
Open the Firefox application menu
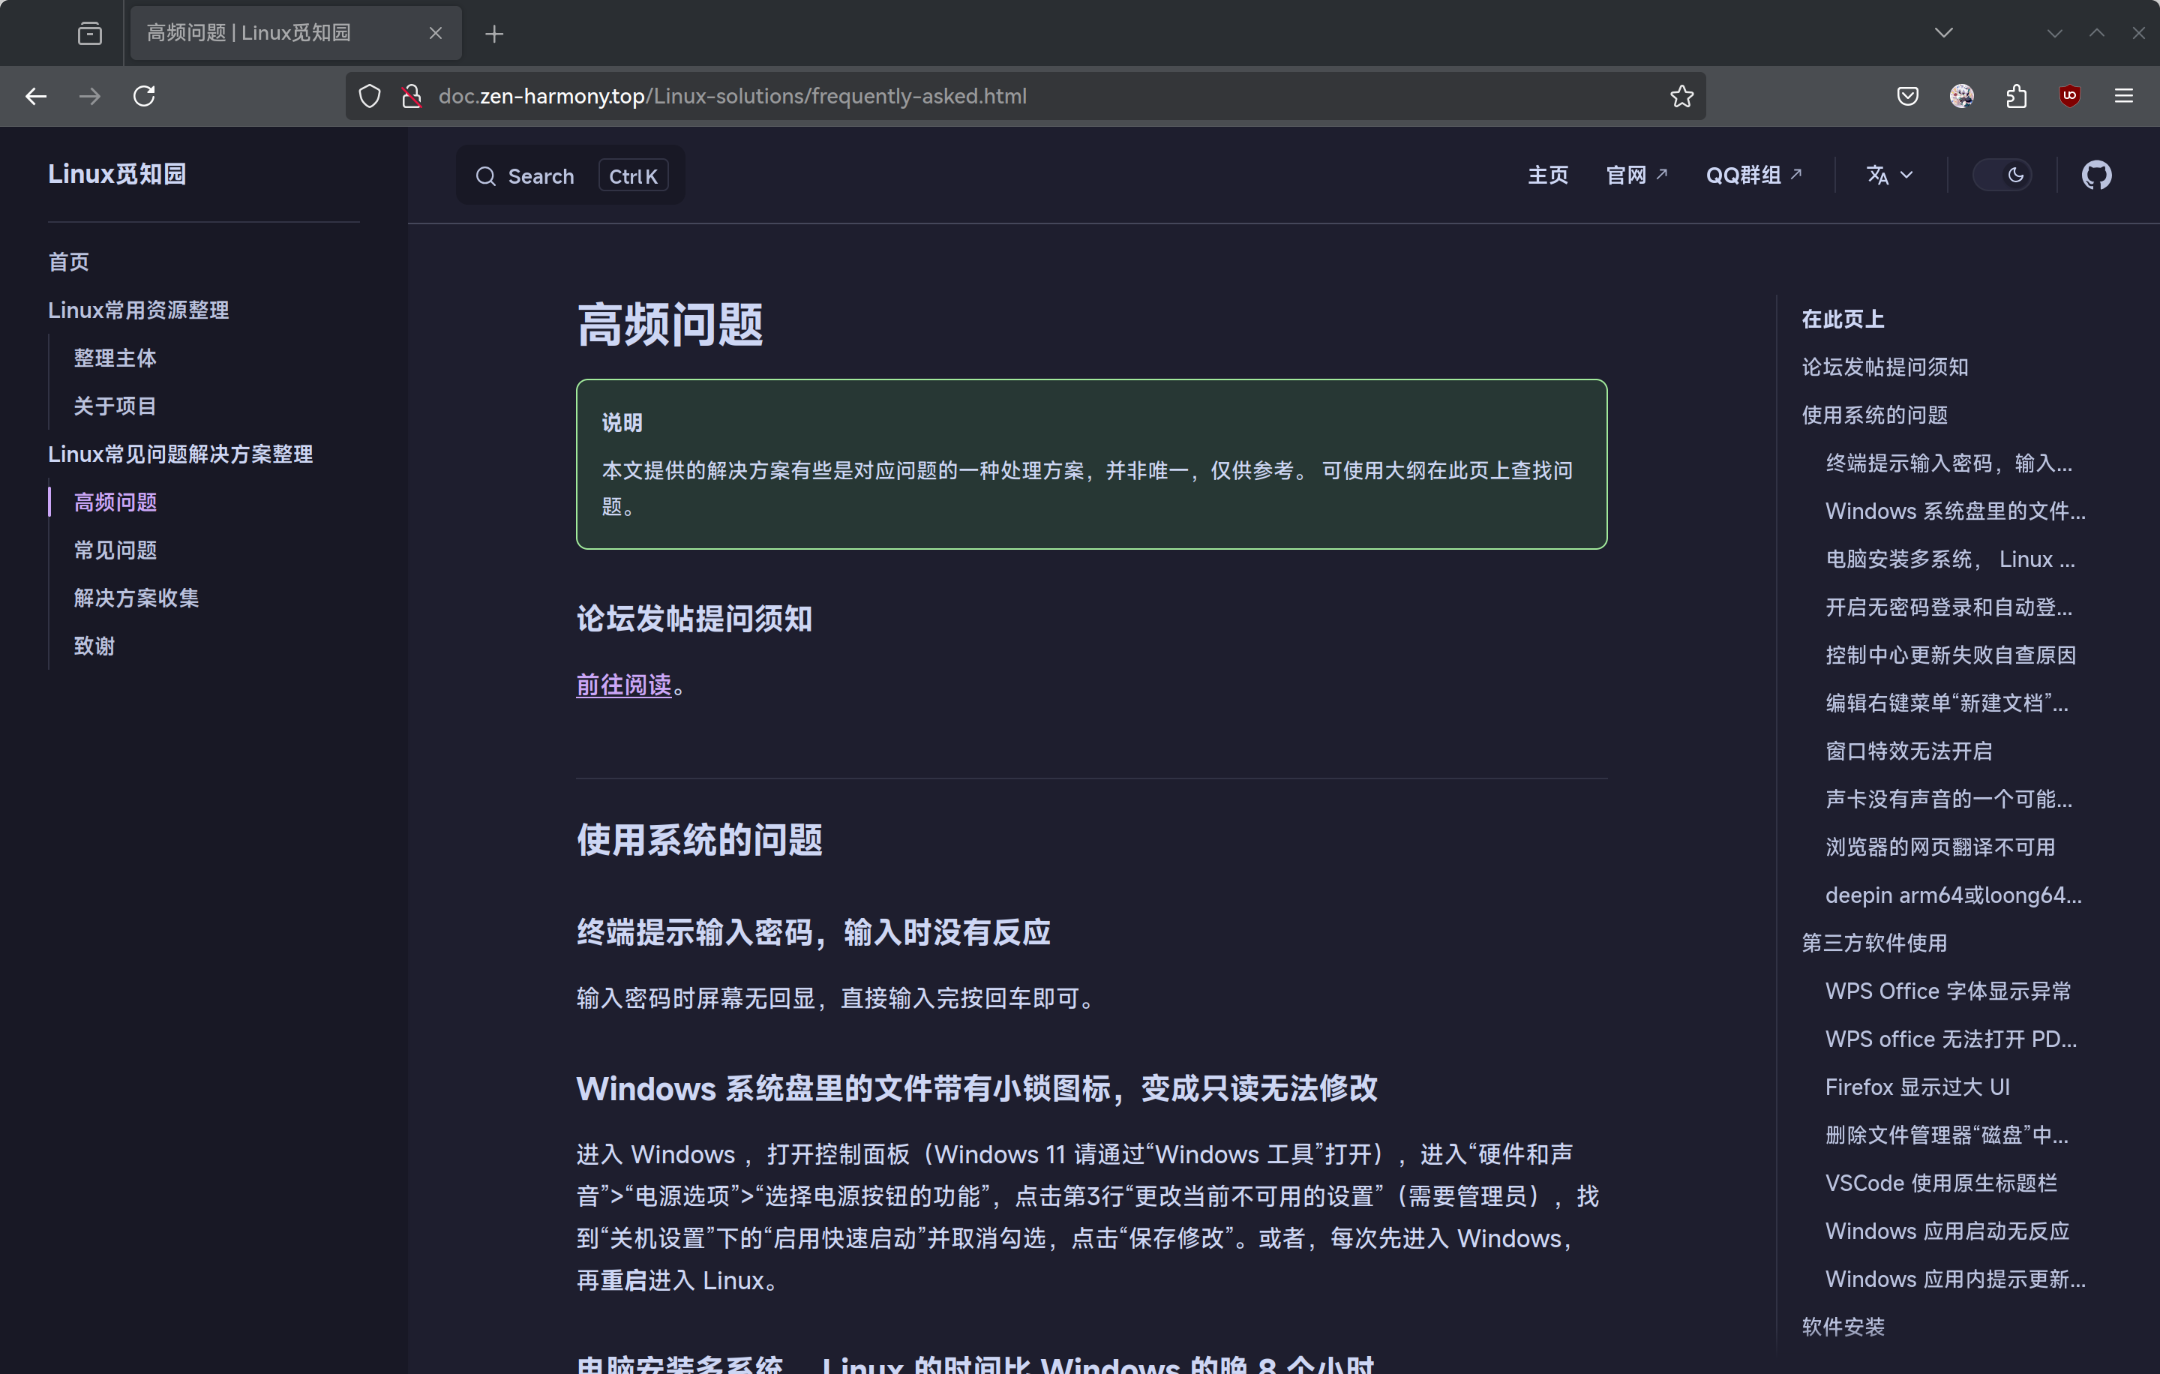(x=2122, y=96)
